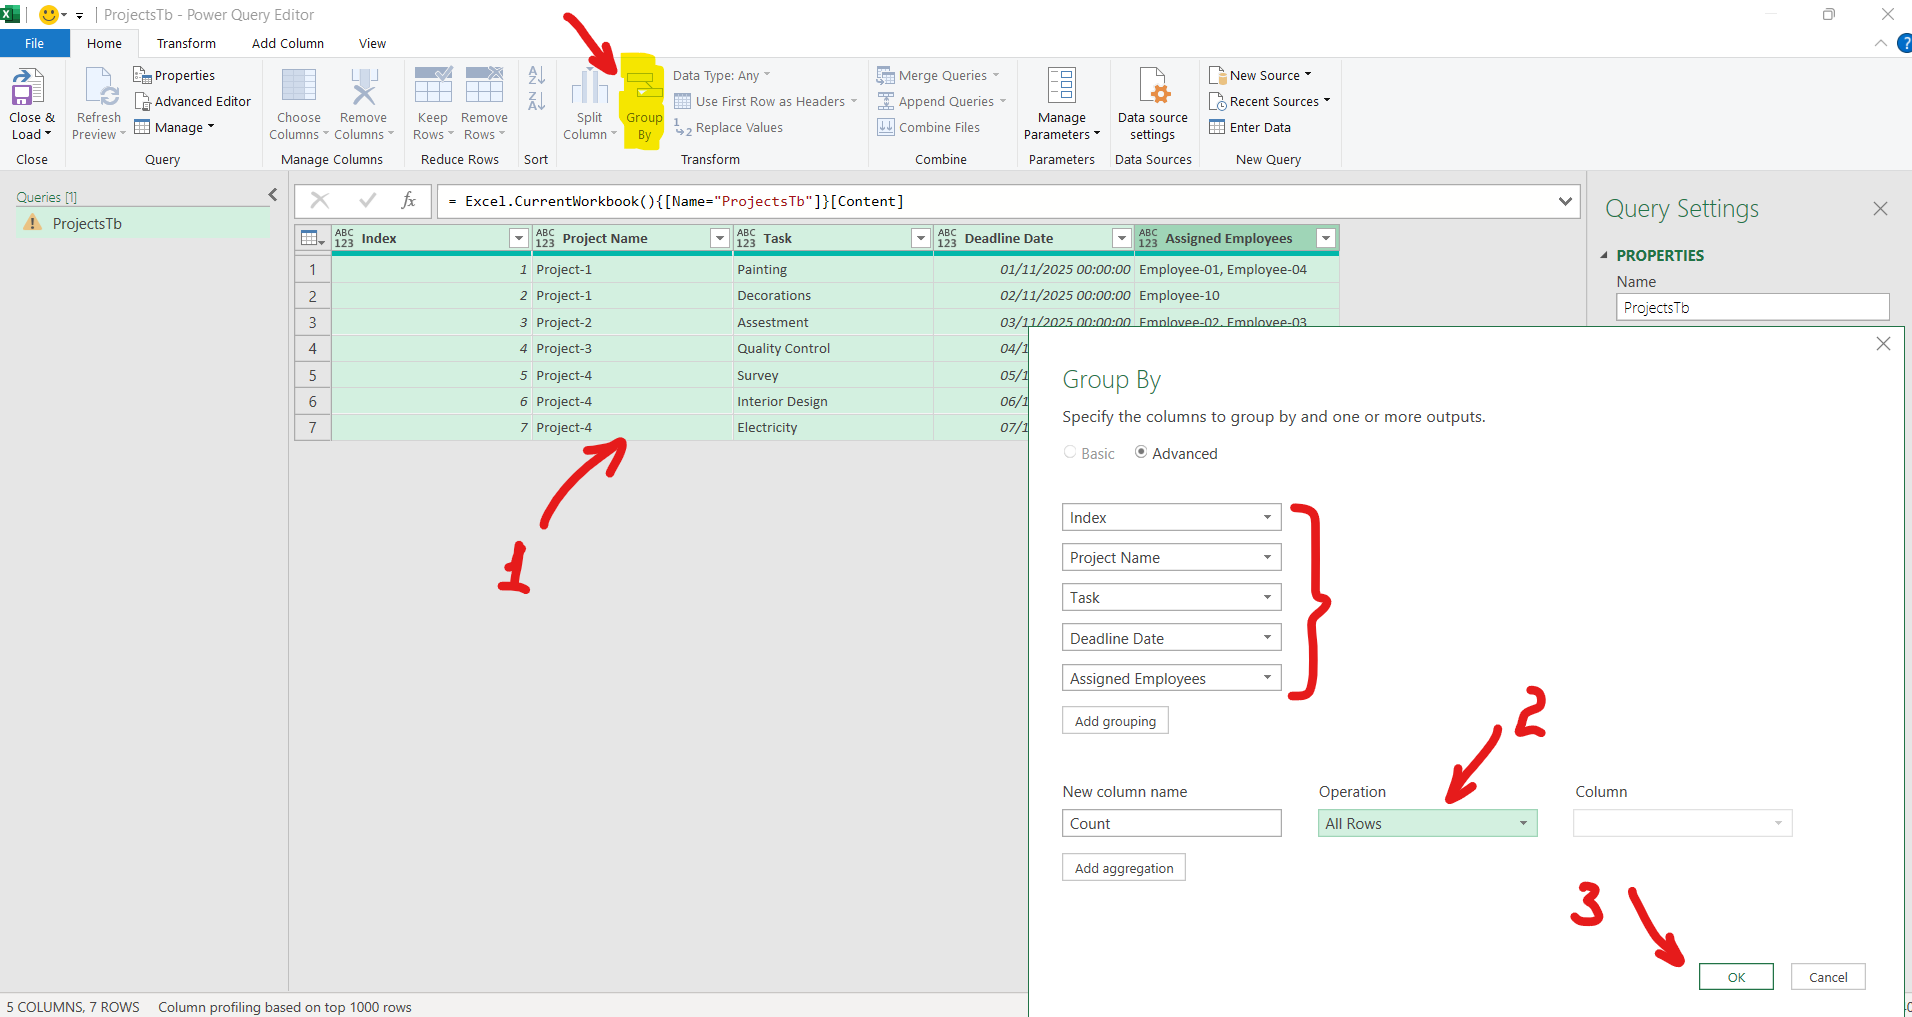Switch to the Home tab

104,43
